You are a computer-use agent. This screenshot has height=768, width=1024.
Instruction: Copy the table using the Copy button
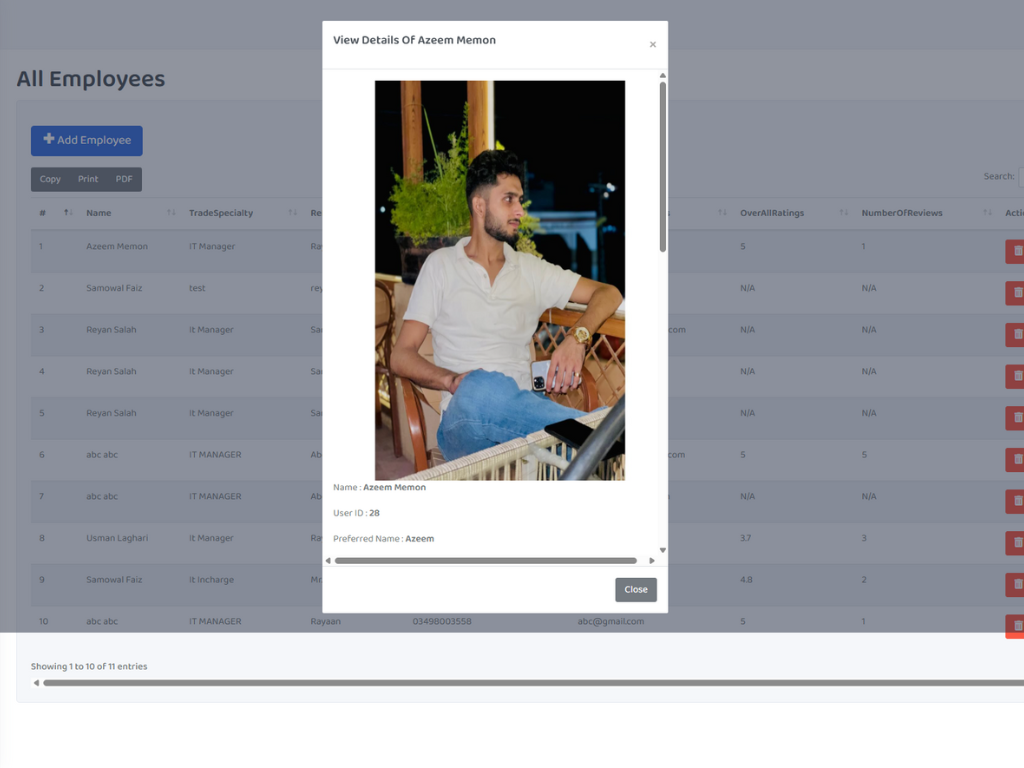tap(50, 179)
